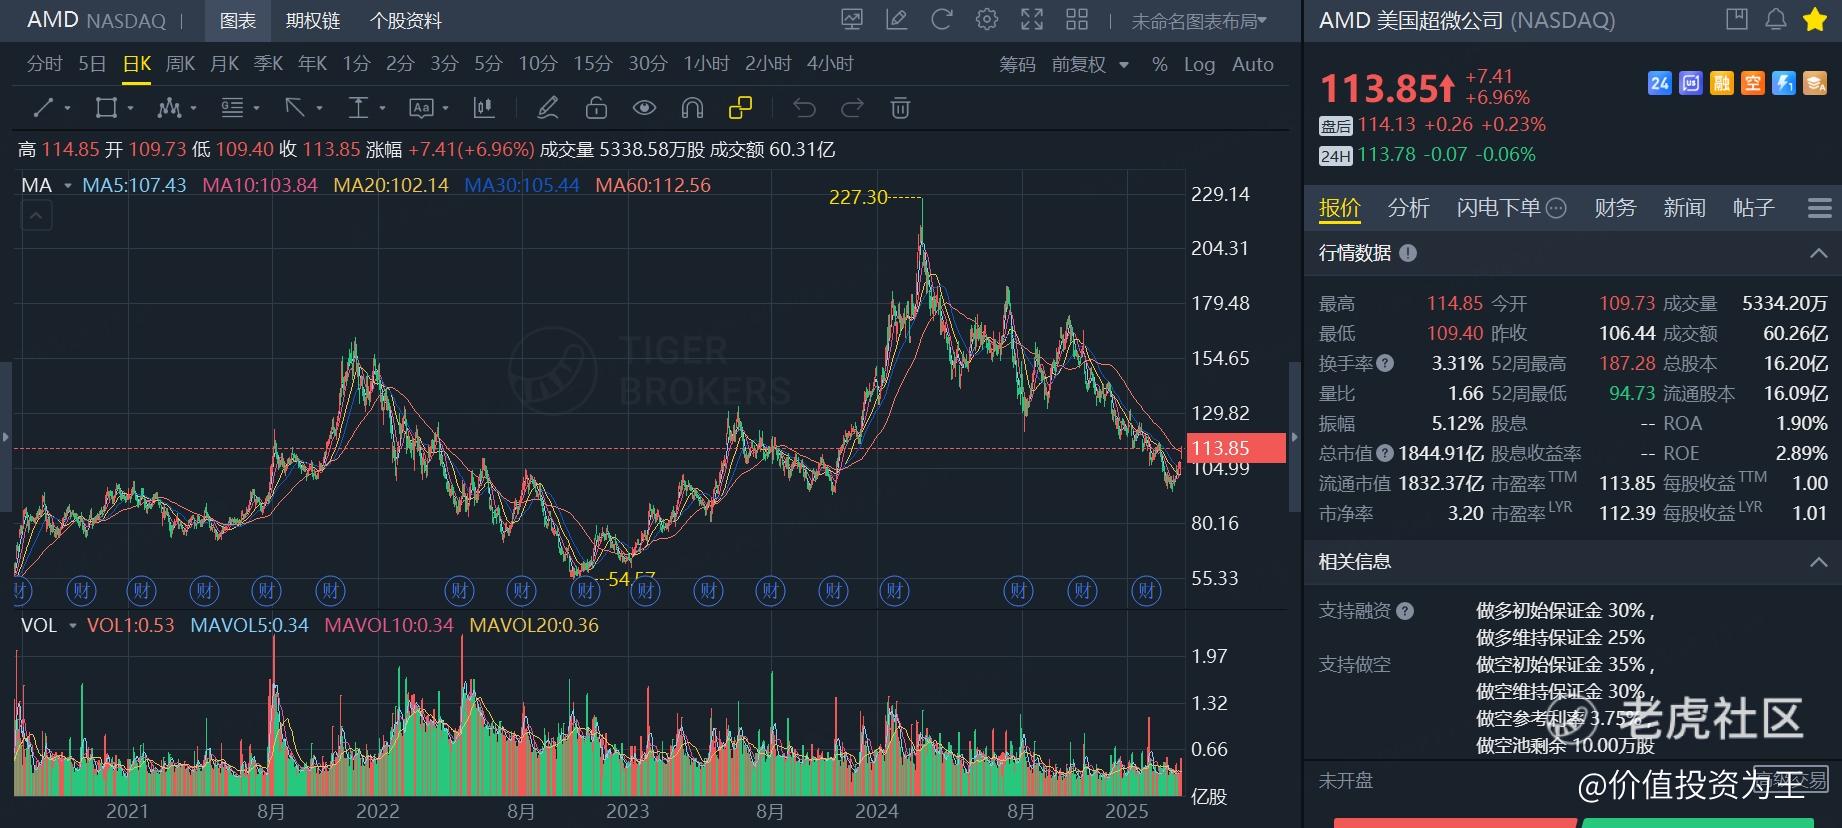Open the multi-chart grid layout icon

pos(1077,20)
